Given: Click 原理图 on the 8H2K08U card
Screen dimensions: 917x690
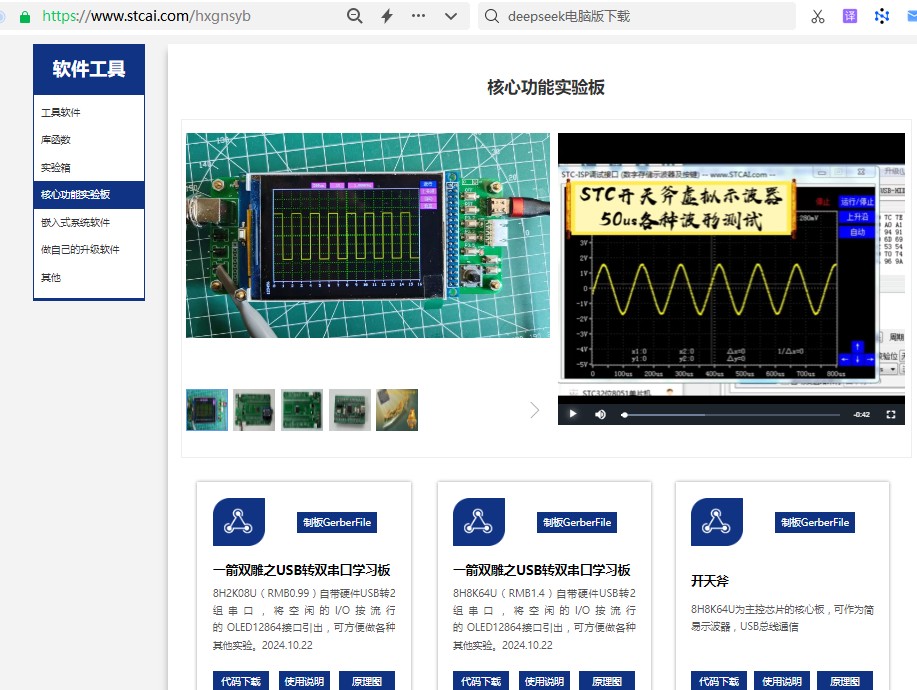Looking at the screenshot, I should click(367, 681).
